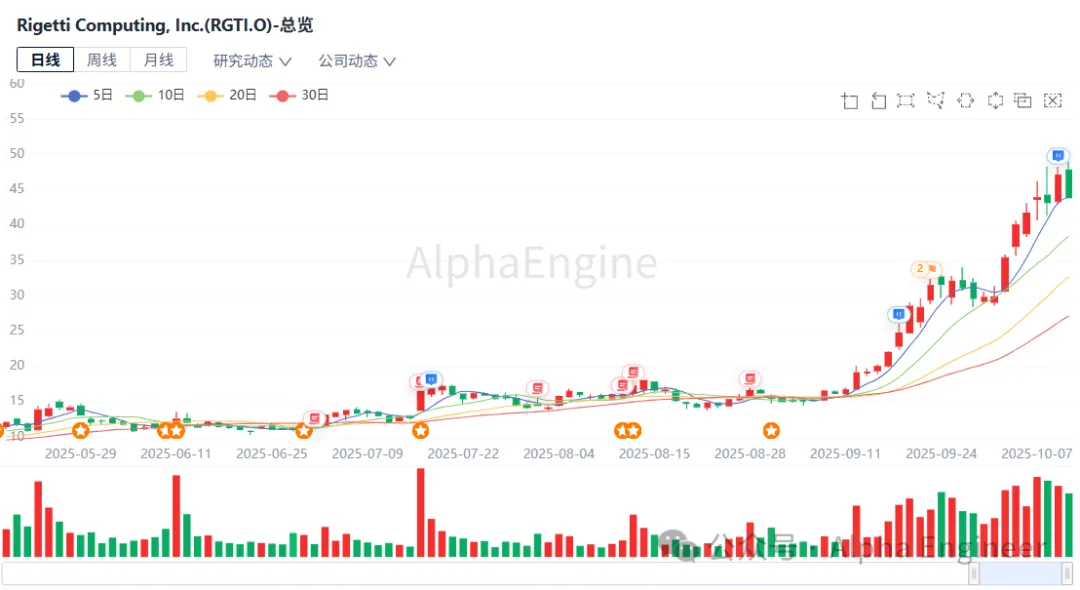Click the zoom restore (undo) icon
Screen dimensions: 1080x590
pos(879,100)
